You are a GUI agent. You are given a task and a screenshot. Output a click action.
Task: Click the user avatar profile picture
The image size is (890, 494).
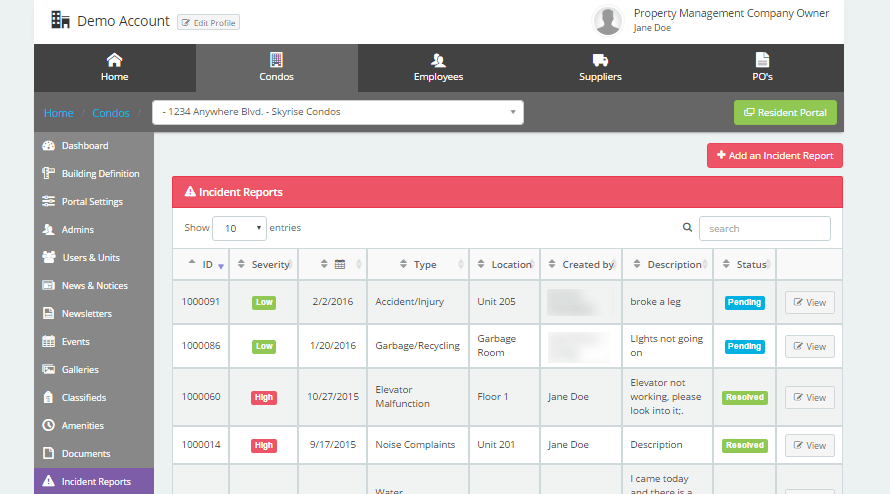pyautogui.click(x=608, y=20)
